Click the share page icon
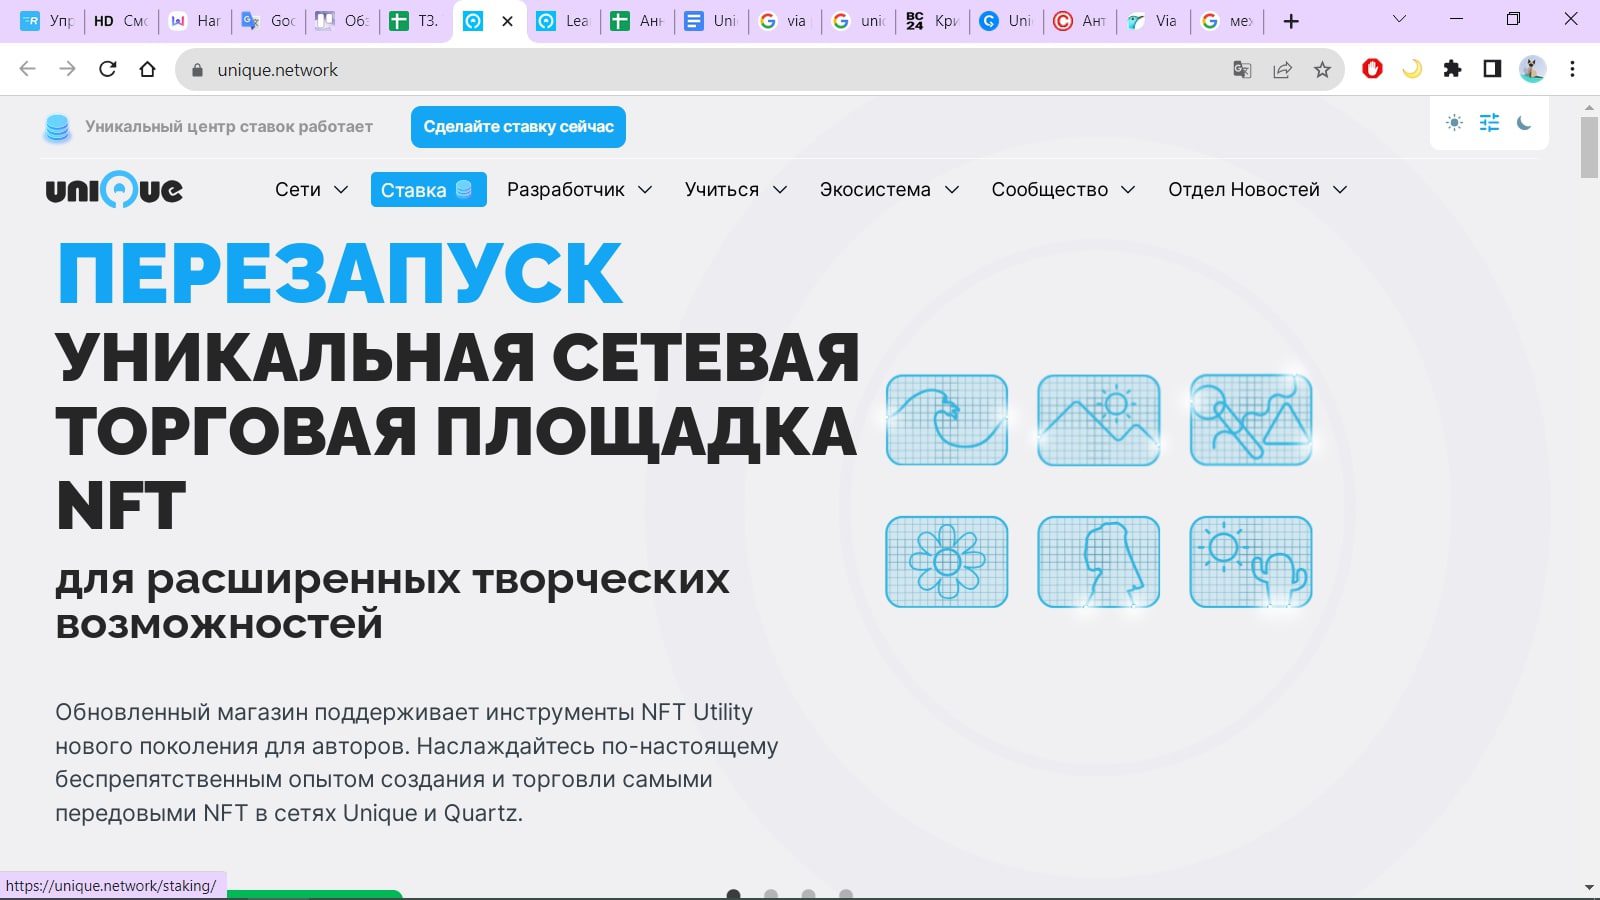This screenshot has height=900, width=1600. [1282, 70]
